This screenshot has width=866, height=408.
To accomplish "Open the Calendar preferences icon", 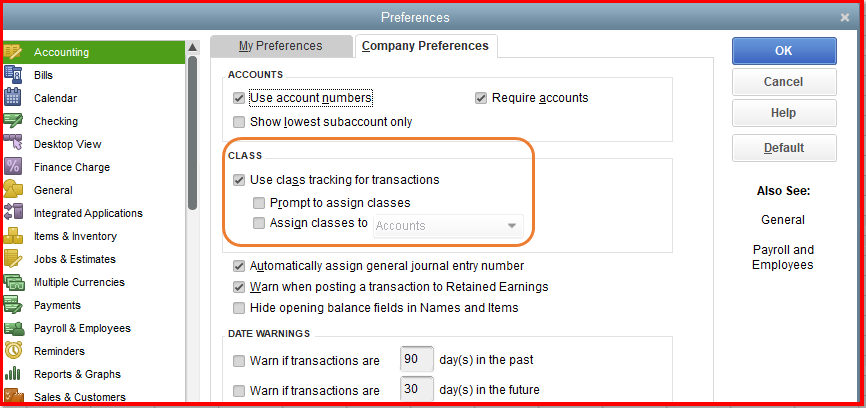I will (x=14, y=98).
